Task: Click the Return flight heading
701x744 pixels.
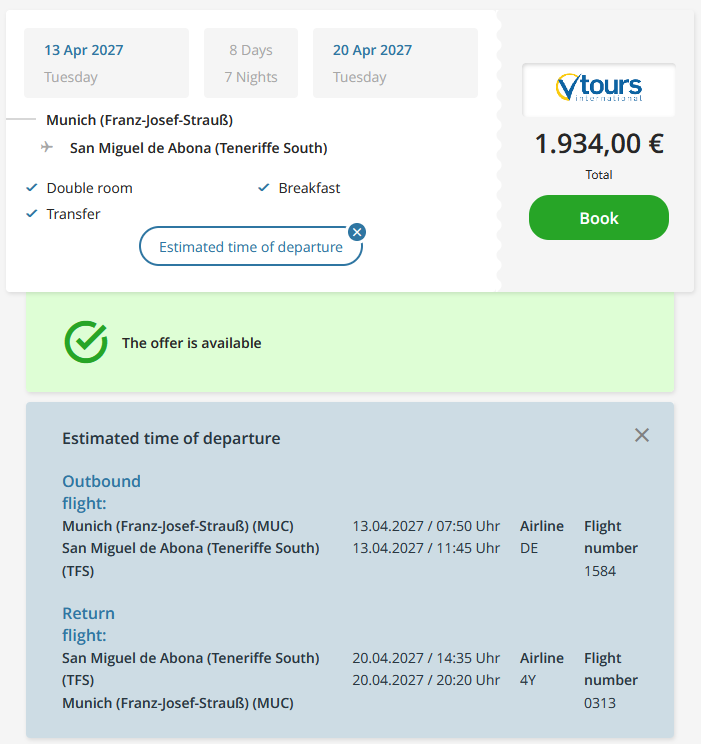Action: [x=89, y=624]
